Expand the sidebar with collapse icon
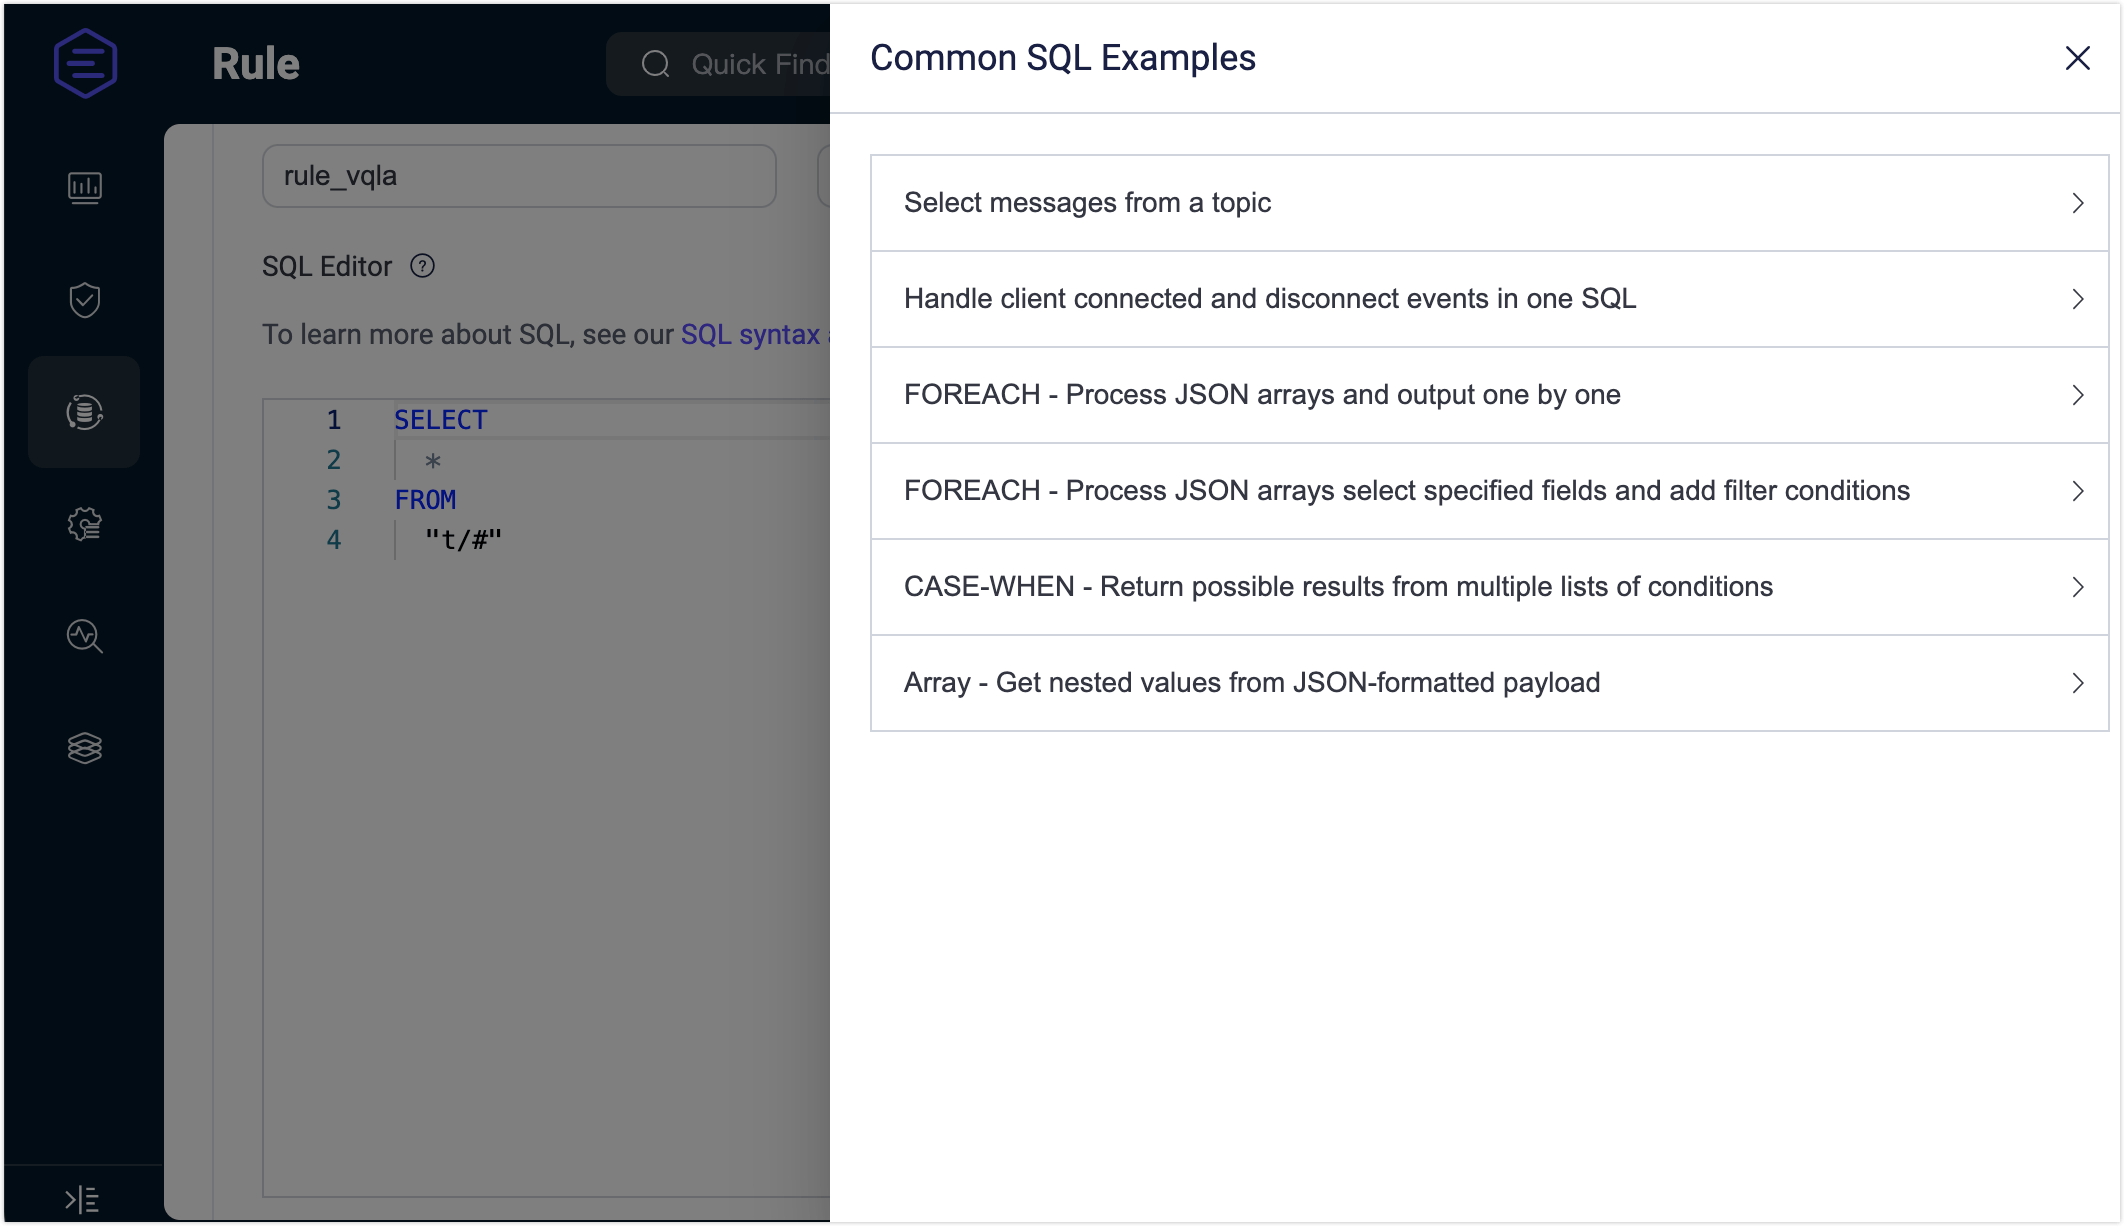This screenshot has height=1226, width=2124. click(x=82, y=1198)
